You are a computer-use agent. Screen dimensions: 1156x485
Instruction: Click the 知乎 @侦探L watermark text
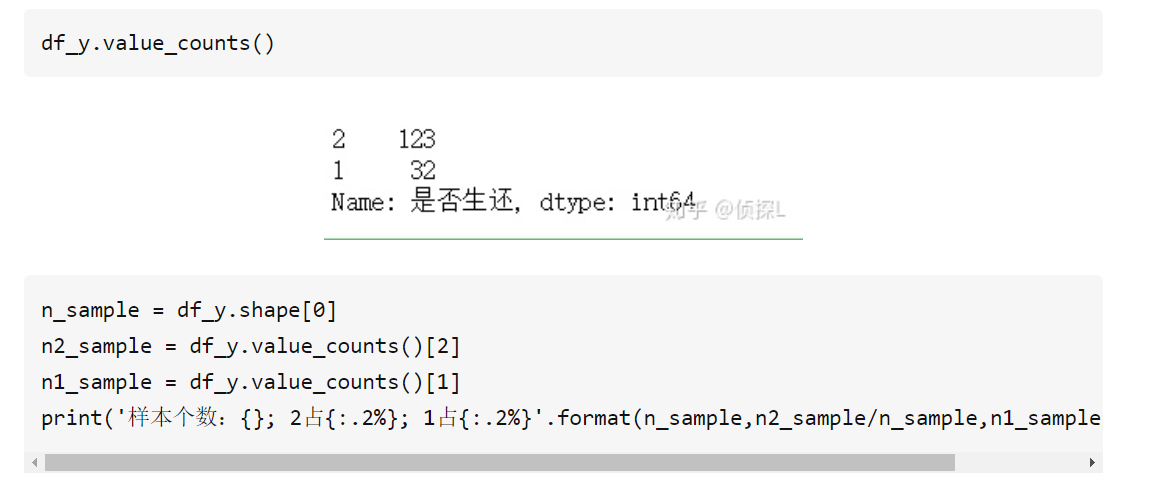tap(727, 210)
